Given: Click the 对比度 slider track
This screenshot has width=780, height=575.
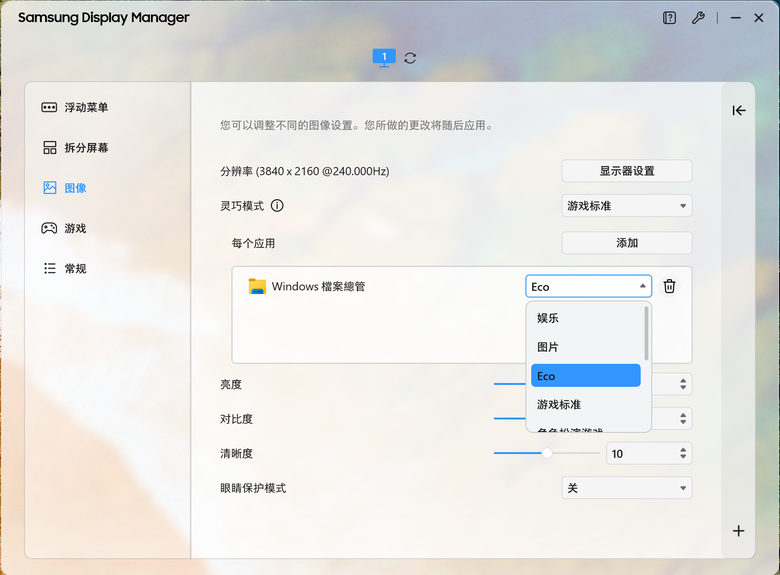Looking at the screenshot, I should [509, 418].
